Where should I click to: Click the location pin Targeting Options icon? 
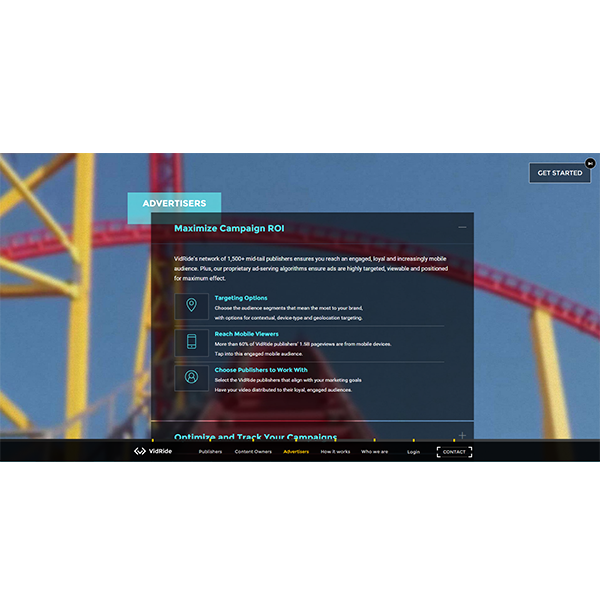point(191,306)
